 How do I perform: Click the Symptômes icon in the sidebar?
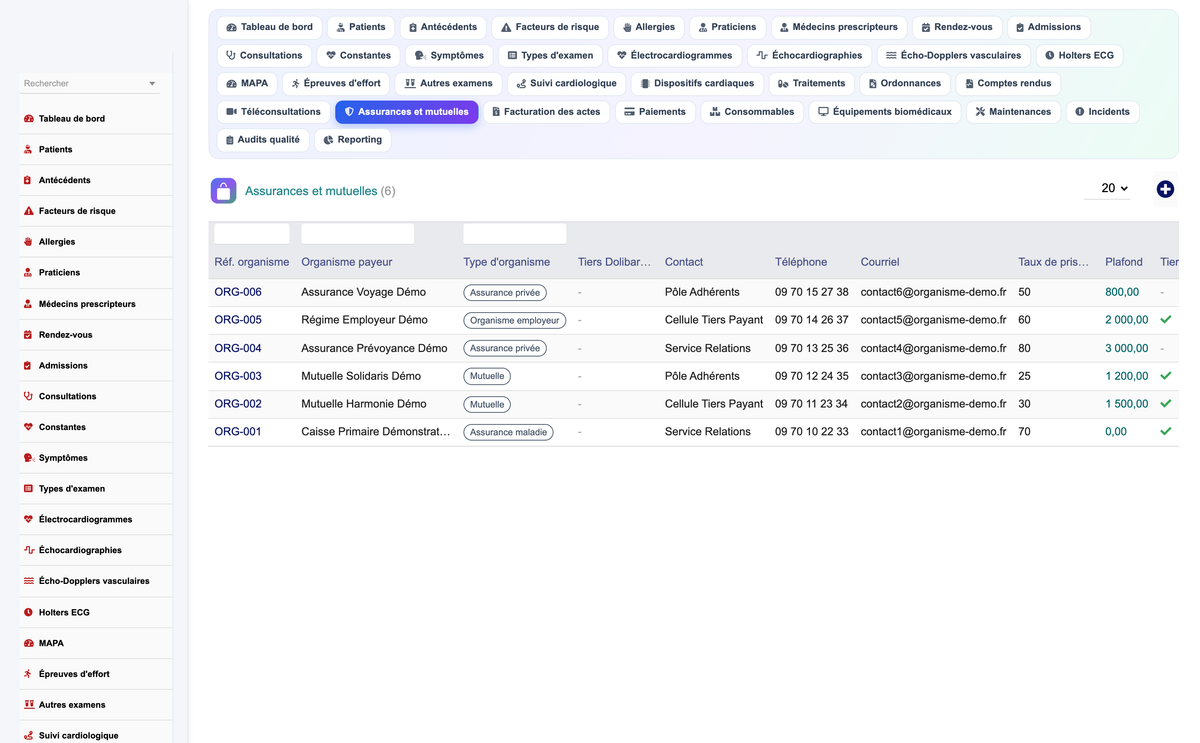pos(28,458)
